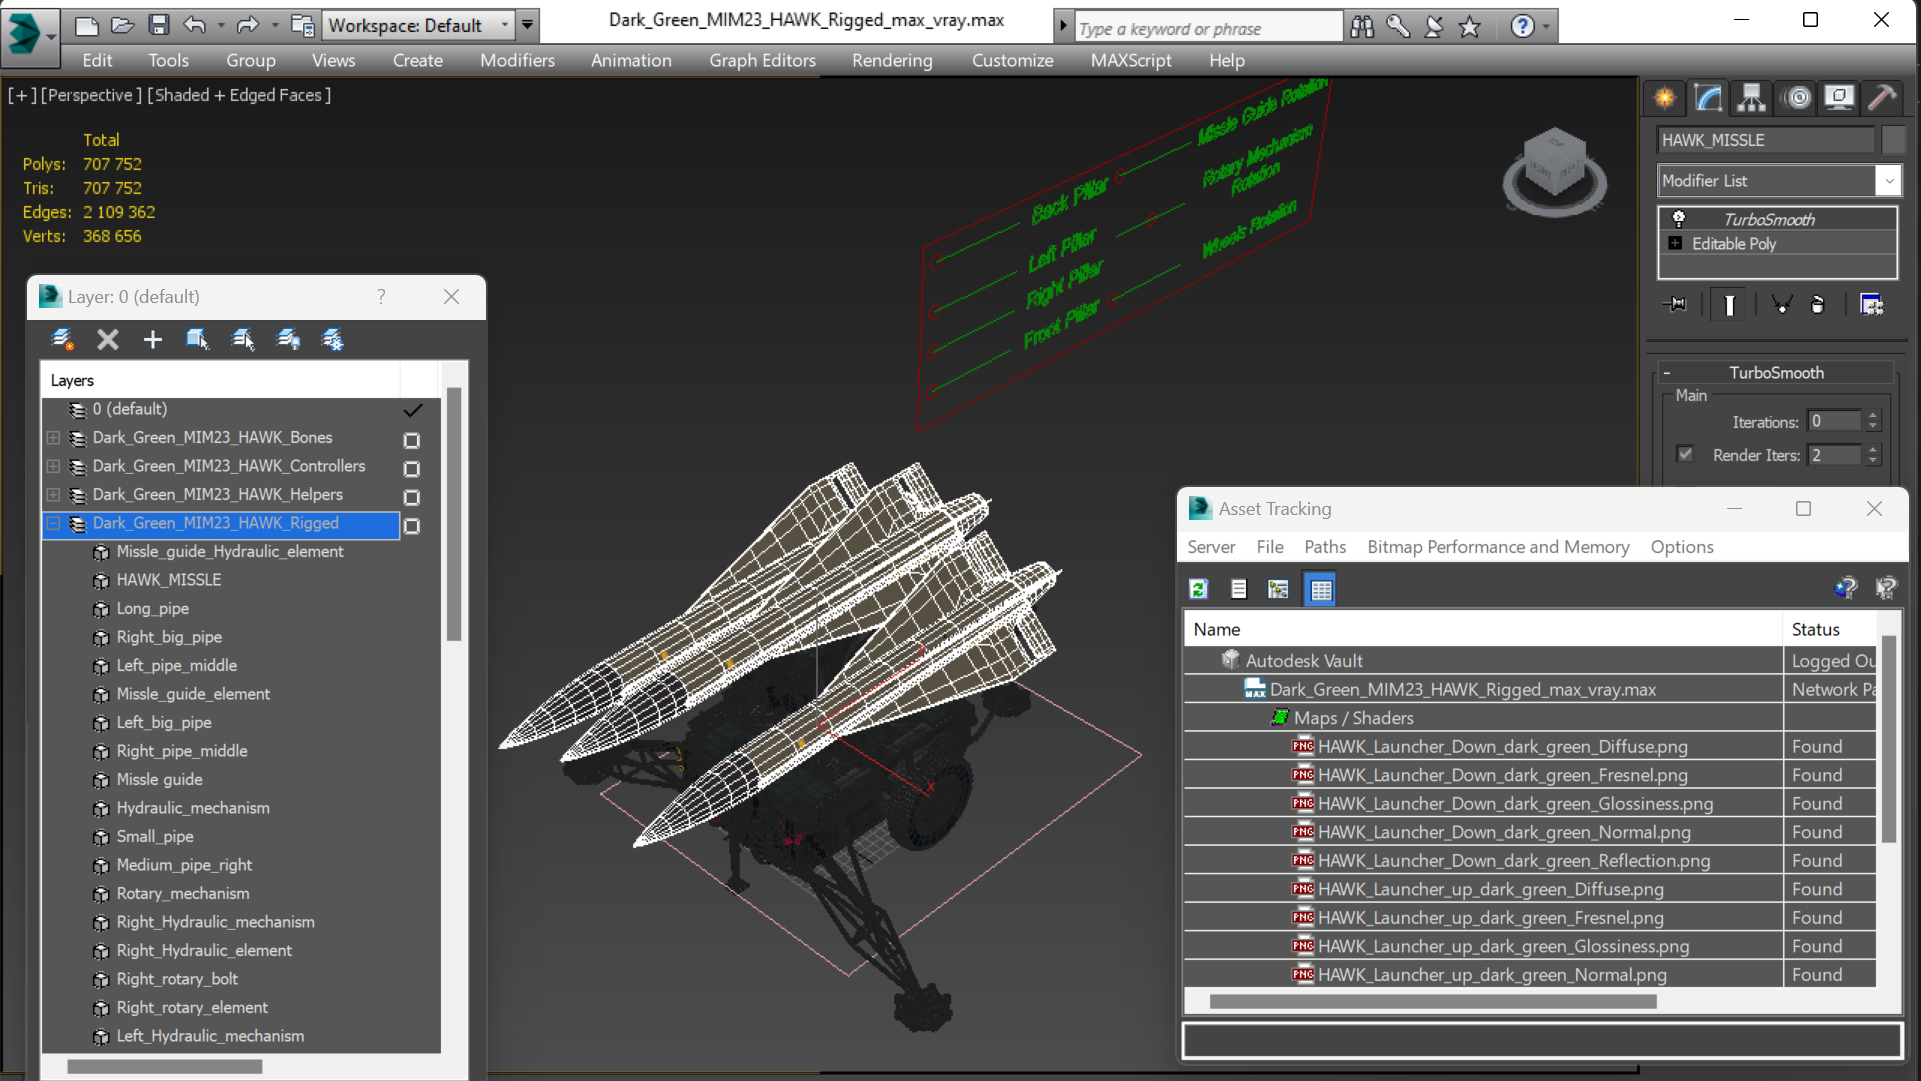Toggle TurboSmooth modifier lightbulb icon

1679,219
